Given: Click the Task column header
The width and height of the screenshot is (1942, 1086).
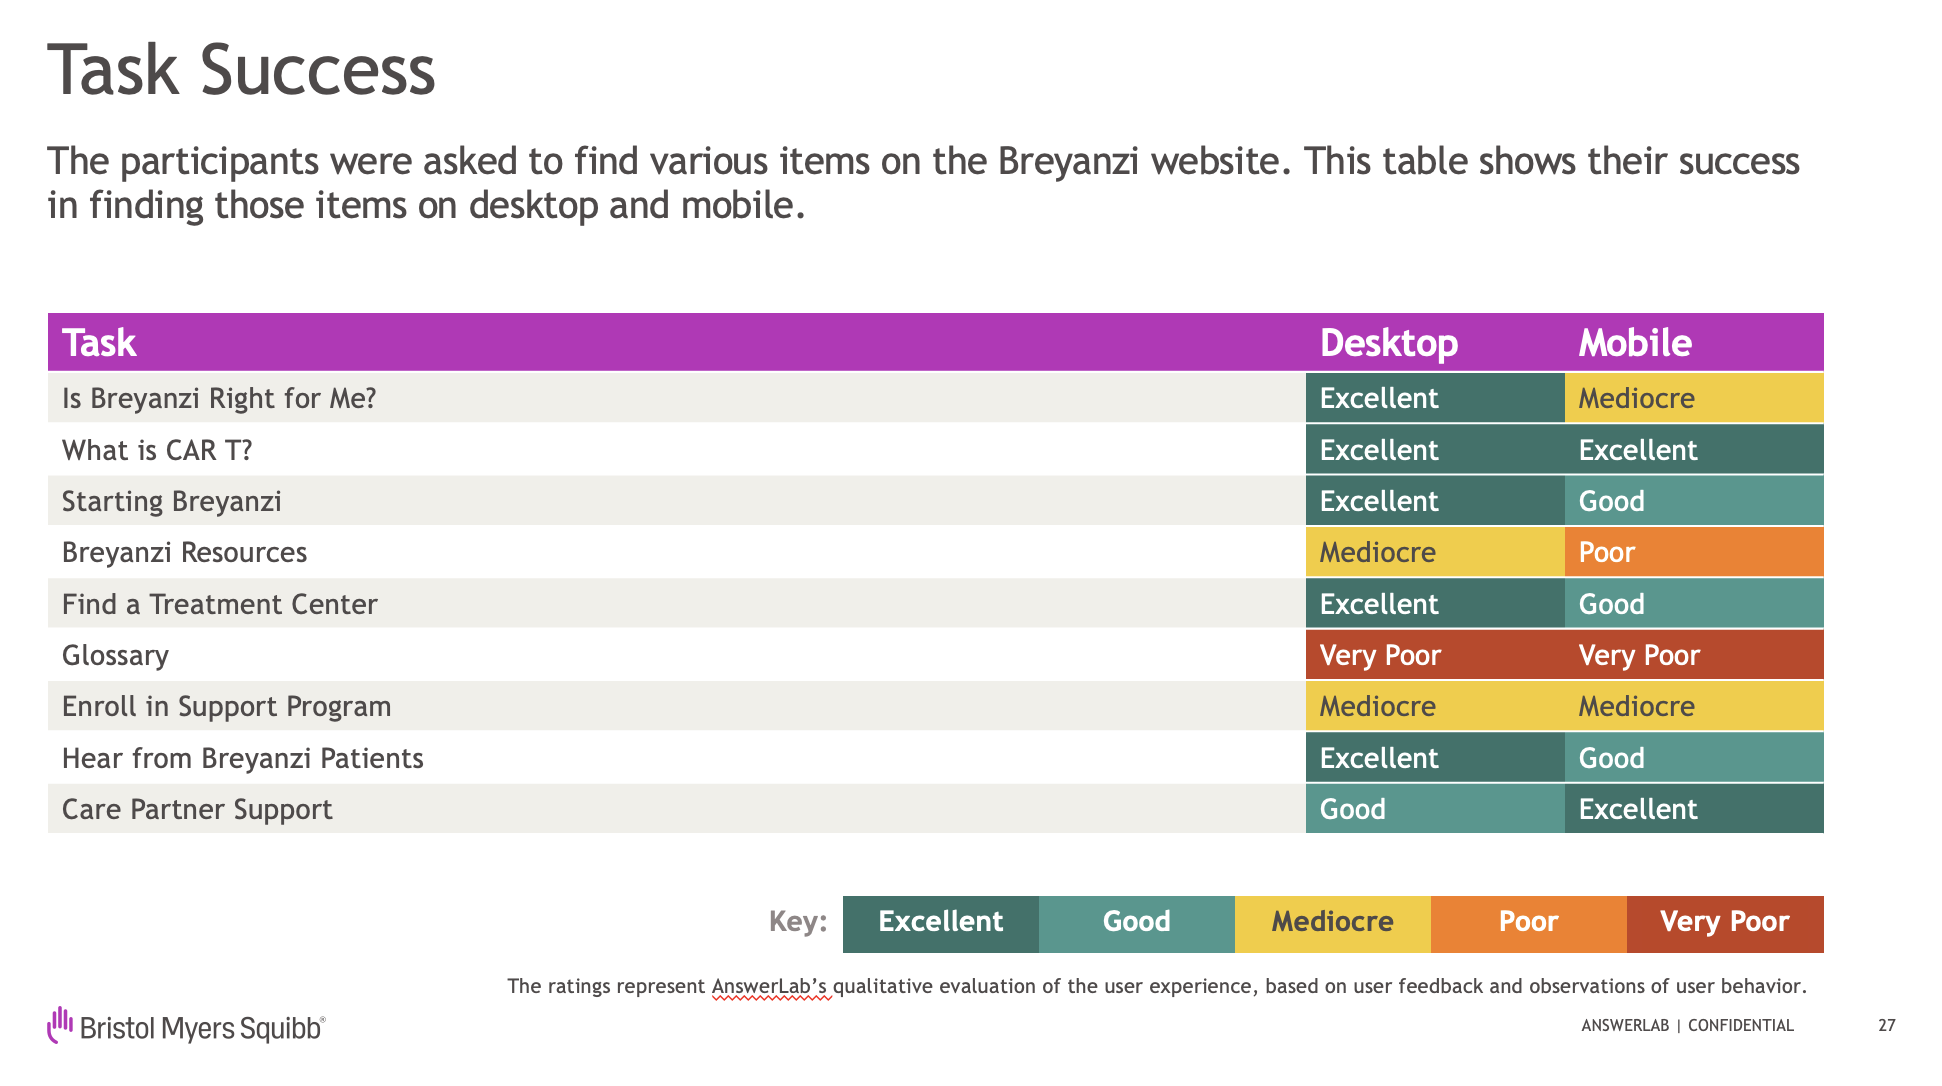Looking at the screenshot, I should point(99,343).
